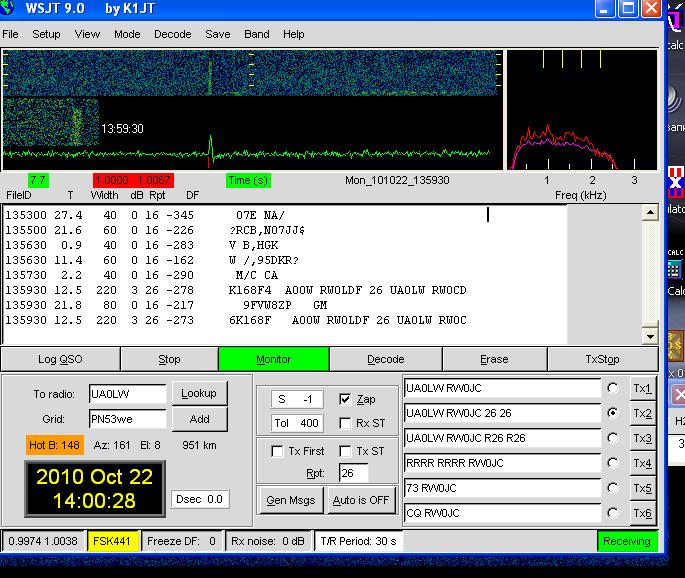
Task: Click decode line 135930 with -278 DF
Action: pyautogui.click(x=236, y=290)
